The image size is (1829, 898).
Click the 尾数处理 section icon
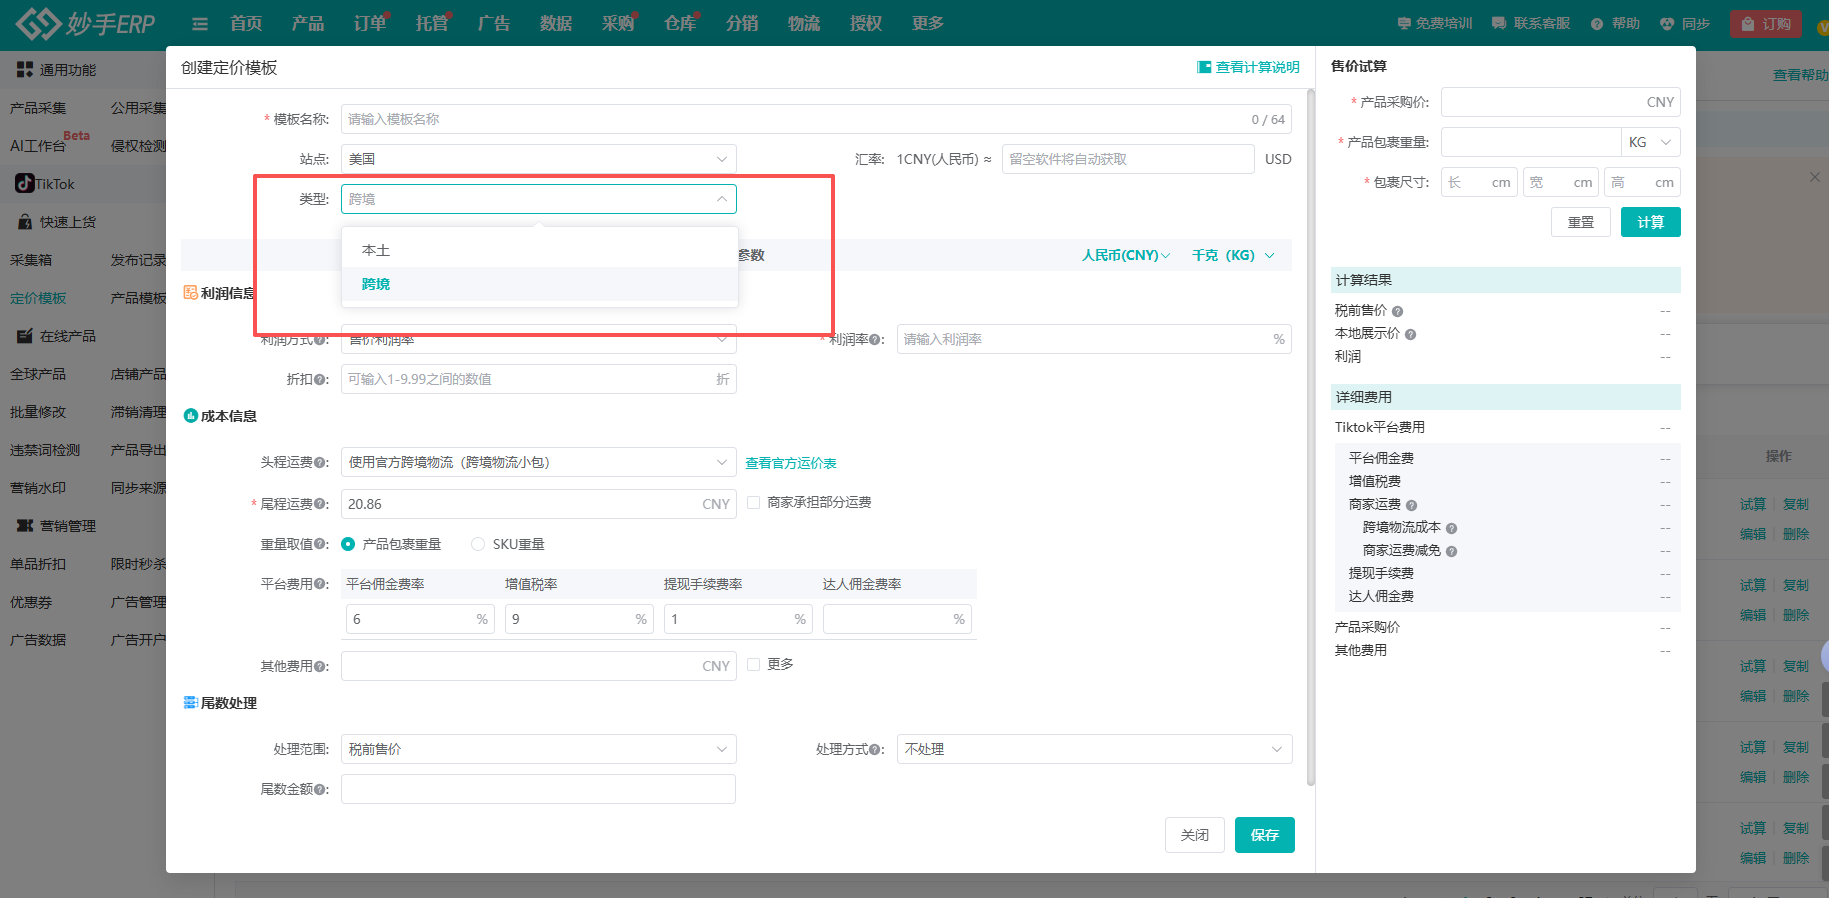[x=190, y=703]
